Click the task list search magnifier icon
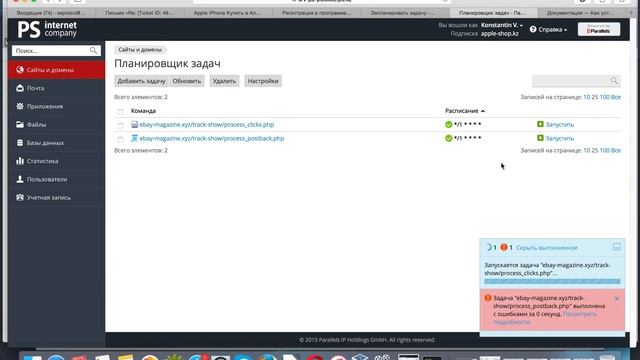The width and height of the screenshot is (640, 360). tap(614, 81)
